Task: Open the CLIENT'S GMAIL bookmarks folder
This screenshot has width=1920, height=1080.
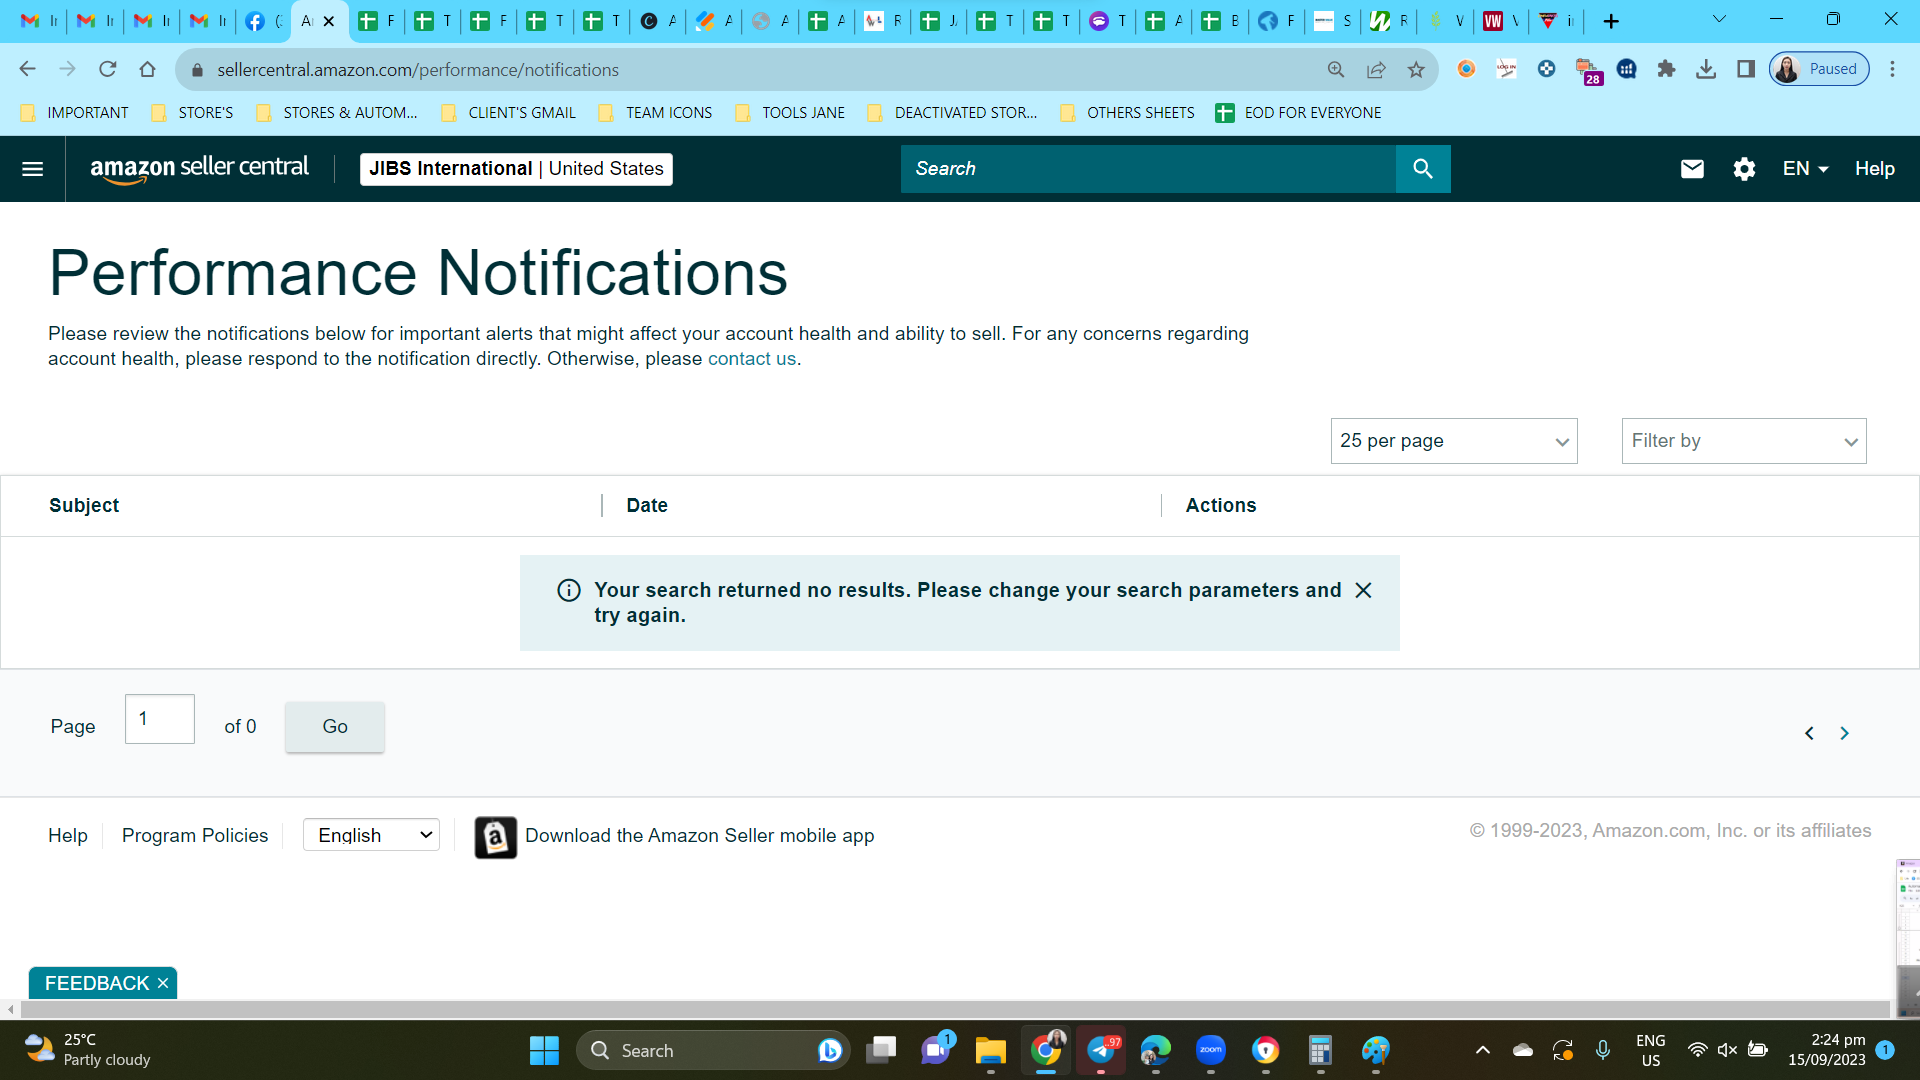Action: tap(509, 113)
